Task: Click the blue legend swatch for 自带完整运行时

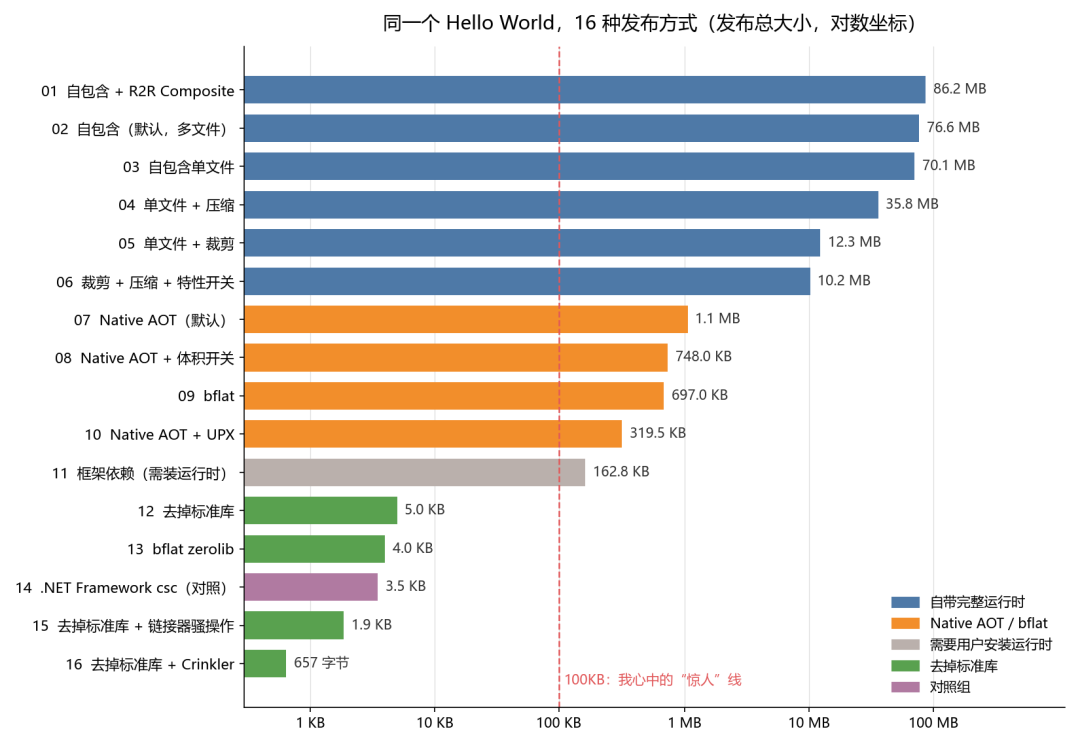Action: click(905, 602)
